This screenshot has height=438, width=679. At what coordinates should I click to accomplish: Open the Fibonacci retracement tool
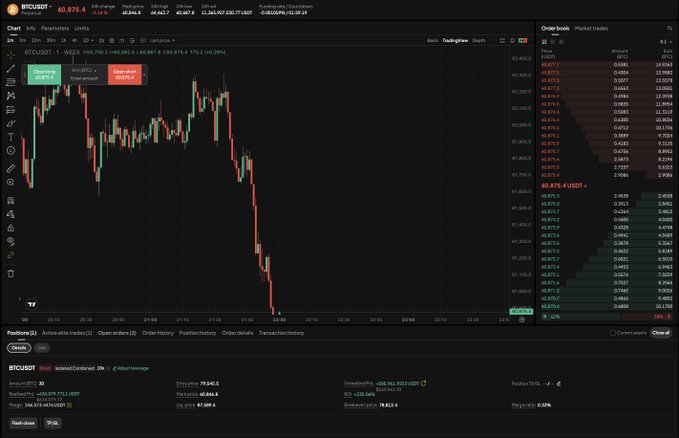[x=11, y=82]
